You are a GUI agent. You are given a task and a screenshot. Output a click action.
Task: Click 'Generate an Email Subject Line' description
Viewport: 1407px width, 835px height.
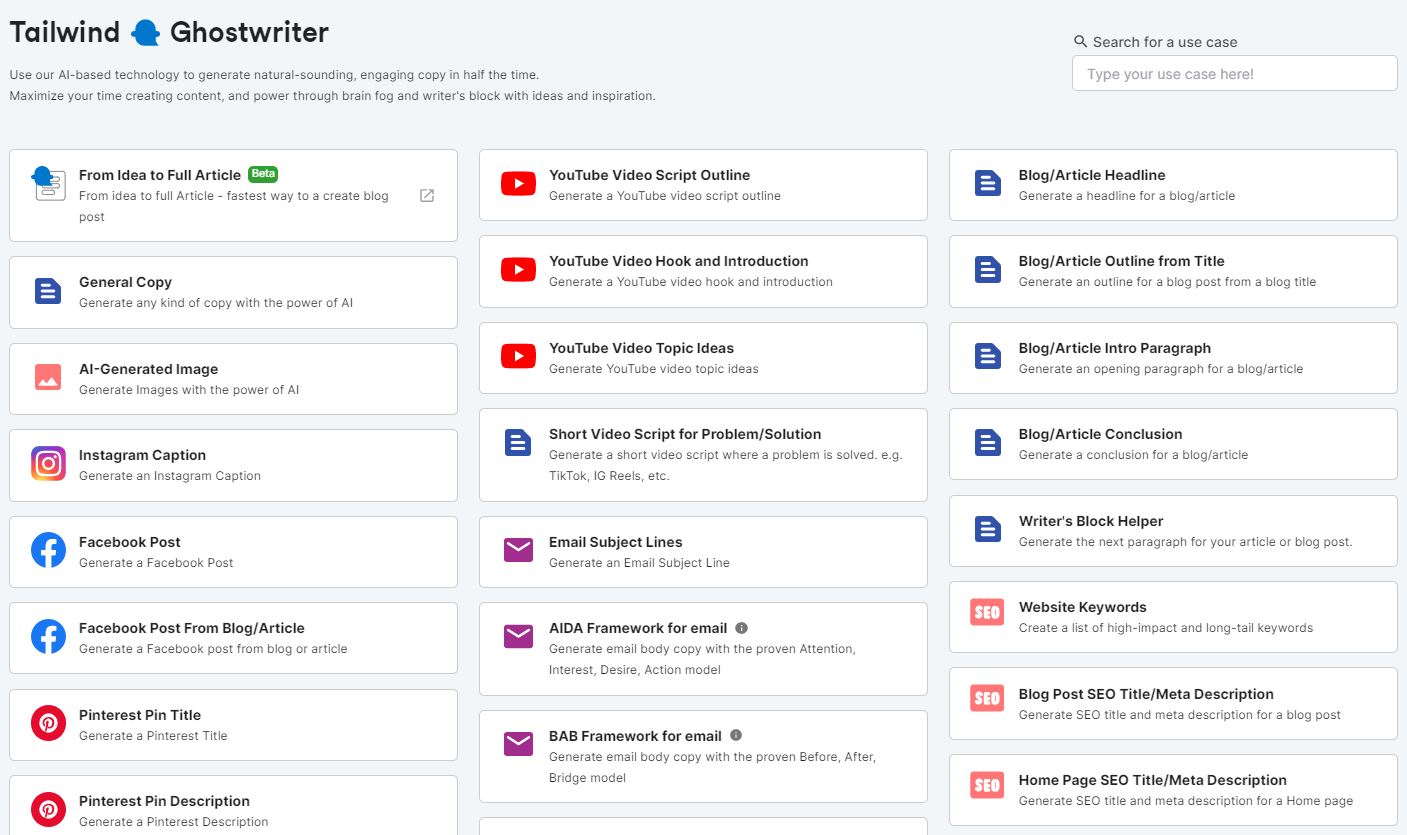[x=639, y=563]
